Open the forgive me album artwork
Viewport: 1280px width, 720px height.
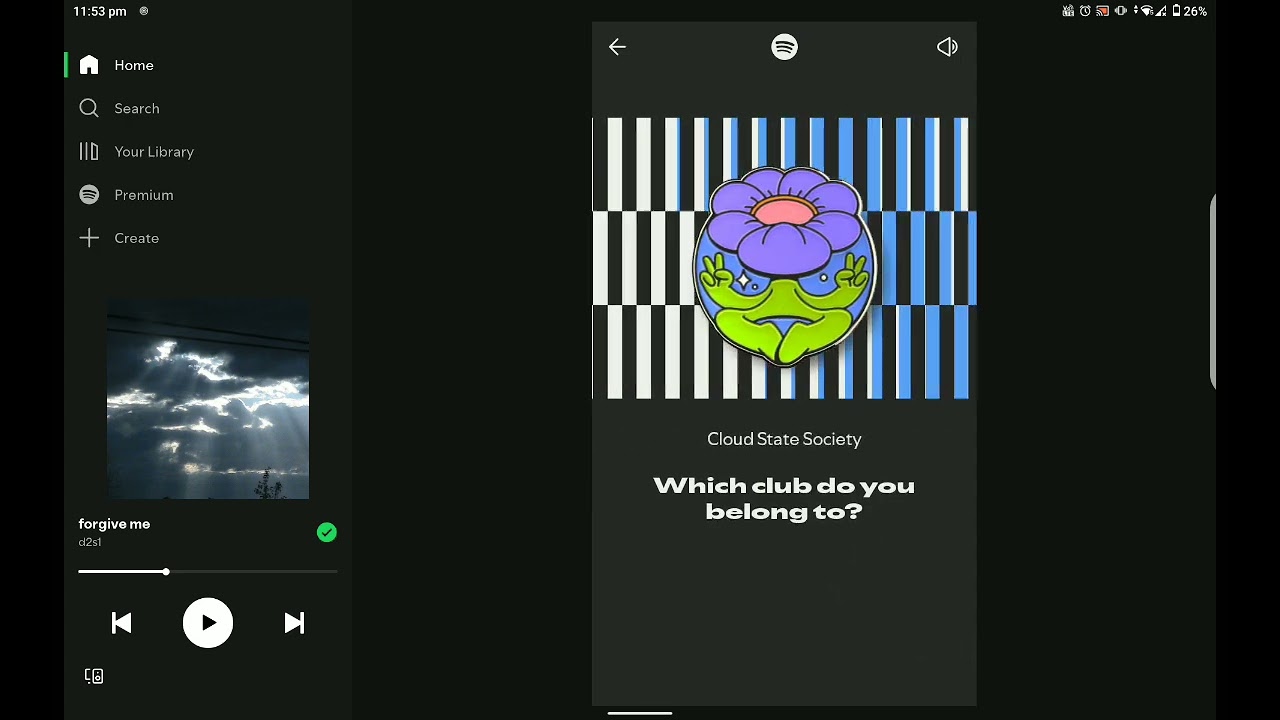(x=208, y=398)
